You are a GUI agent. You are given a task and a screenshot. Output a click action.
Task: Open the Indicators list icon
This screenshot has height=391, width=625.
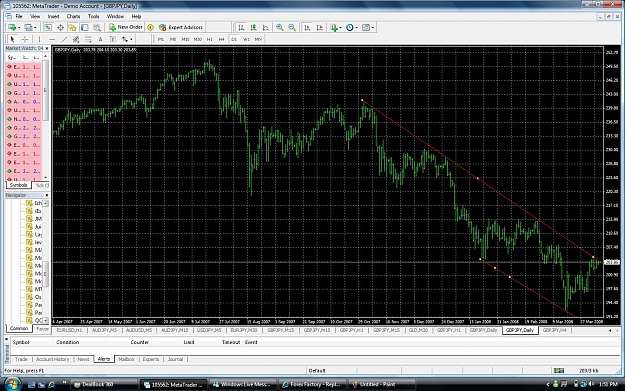[x=334, y=28]
